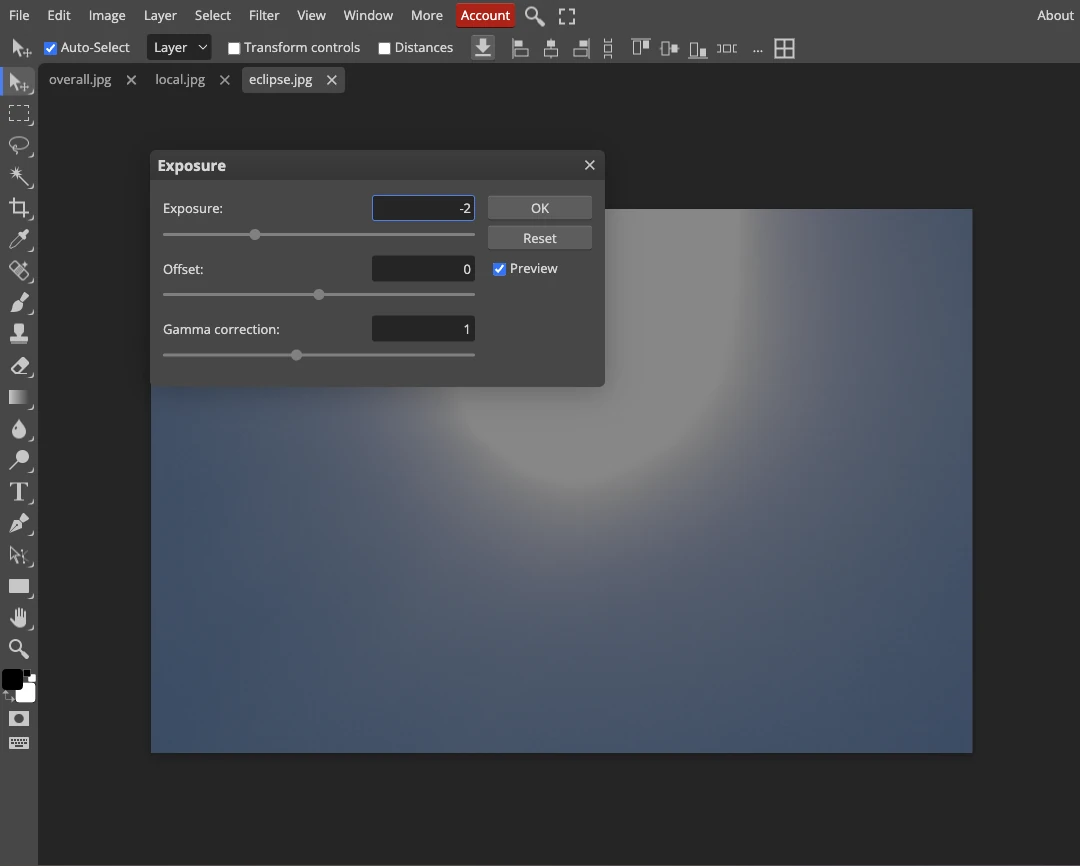
Task: Select the Eraser tool
Action: [x=19, y=365]
